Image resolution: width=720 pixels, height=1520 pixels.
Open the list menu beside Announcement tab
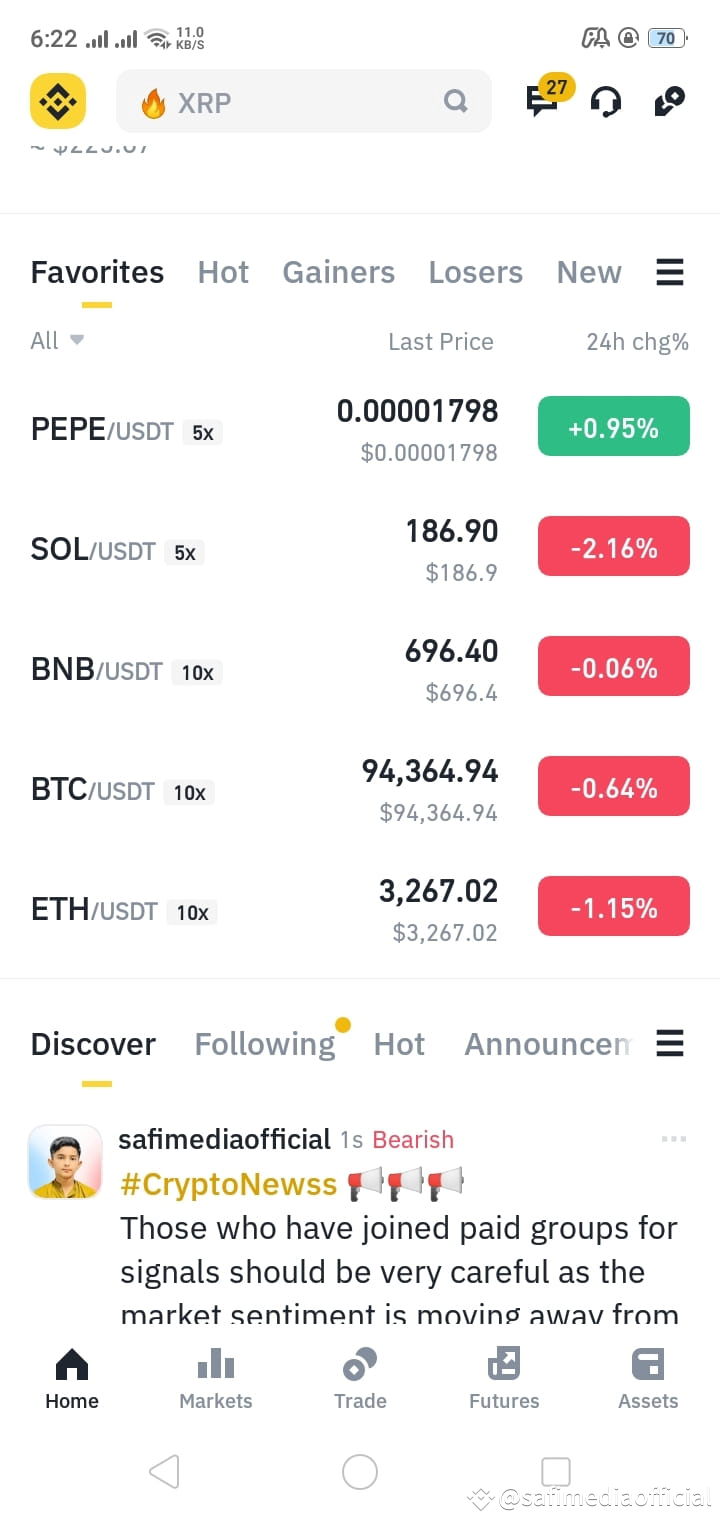pyautogui.click(x=670, y=1044)
